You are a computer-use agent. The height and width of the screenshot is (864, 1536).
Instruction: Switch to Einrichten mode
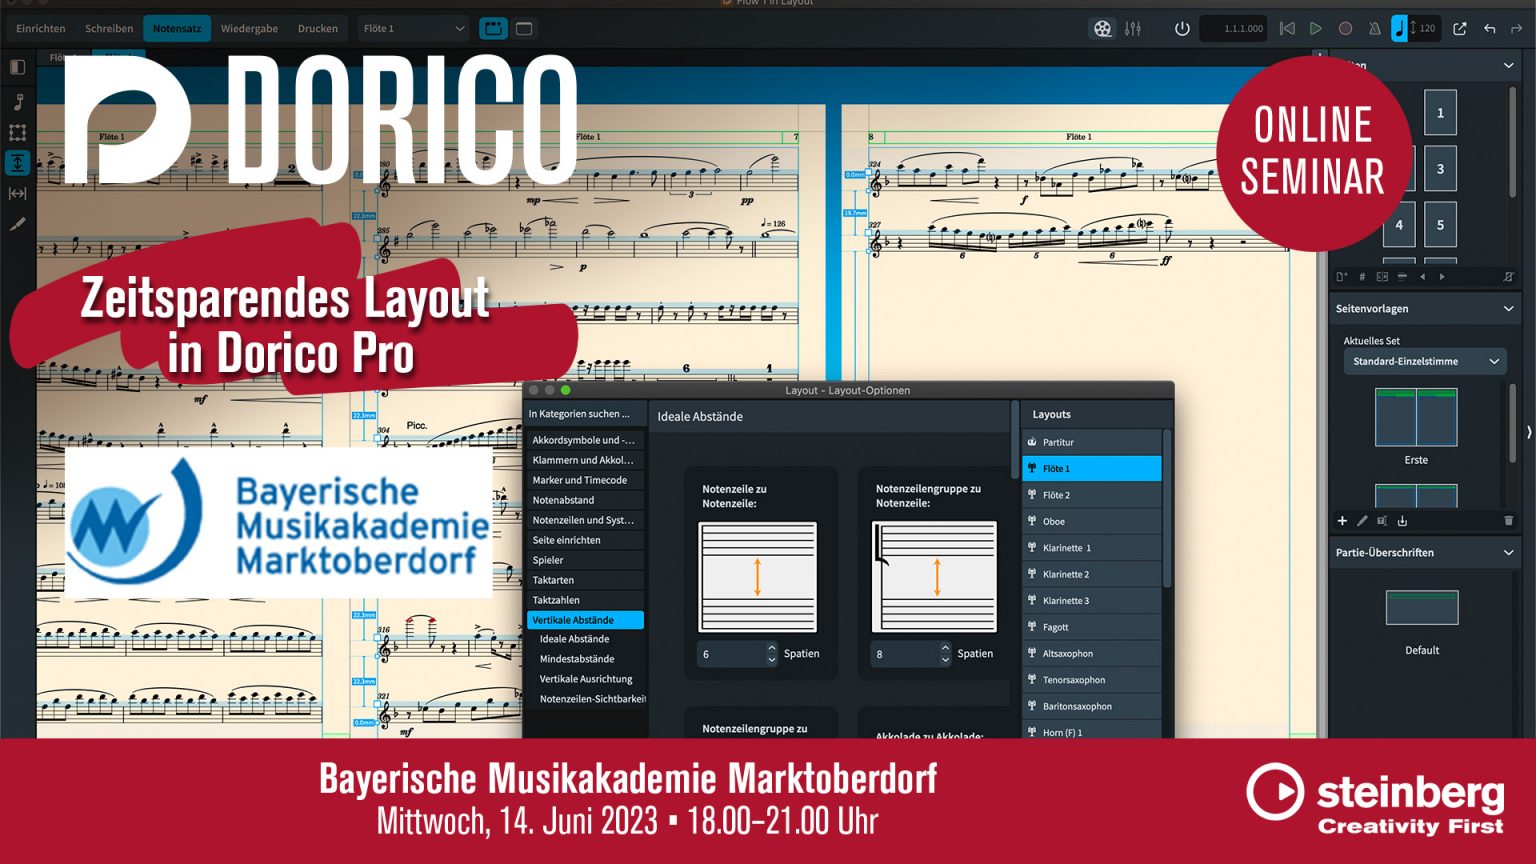41,28
